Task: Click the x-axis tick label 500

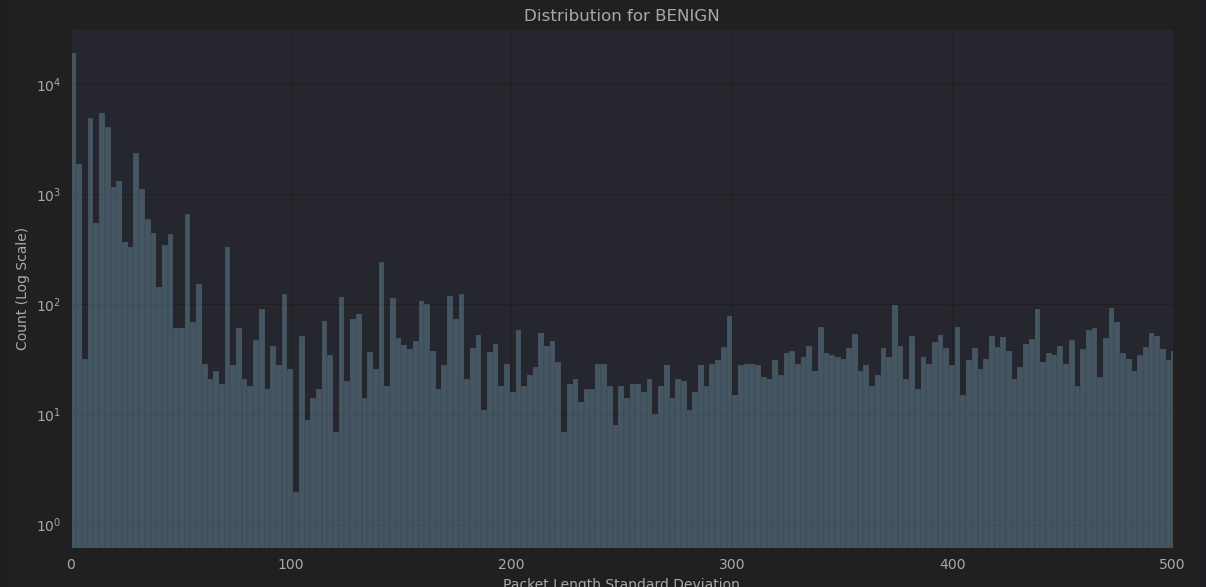Action: 1172,564
